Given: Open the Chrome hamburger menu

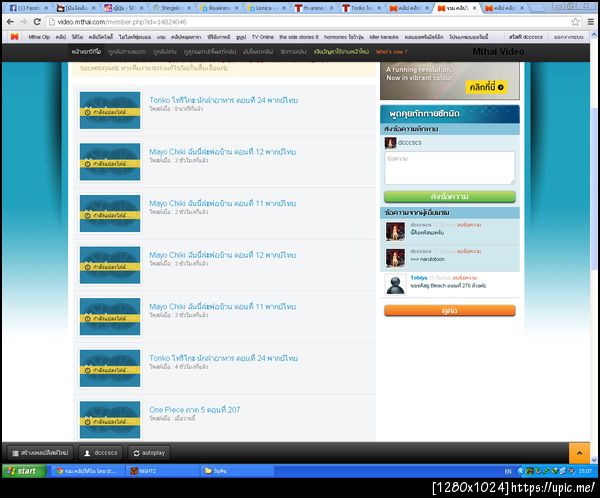Looking at the screenshot, I should tap(591, 22).
